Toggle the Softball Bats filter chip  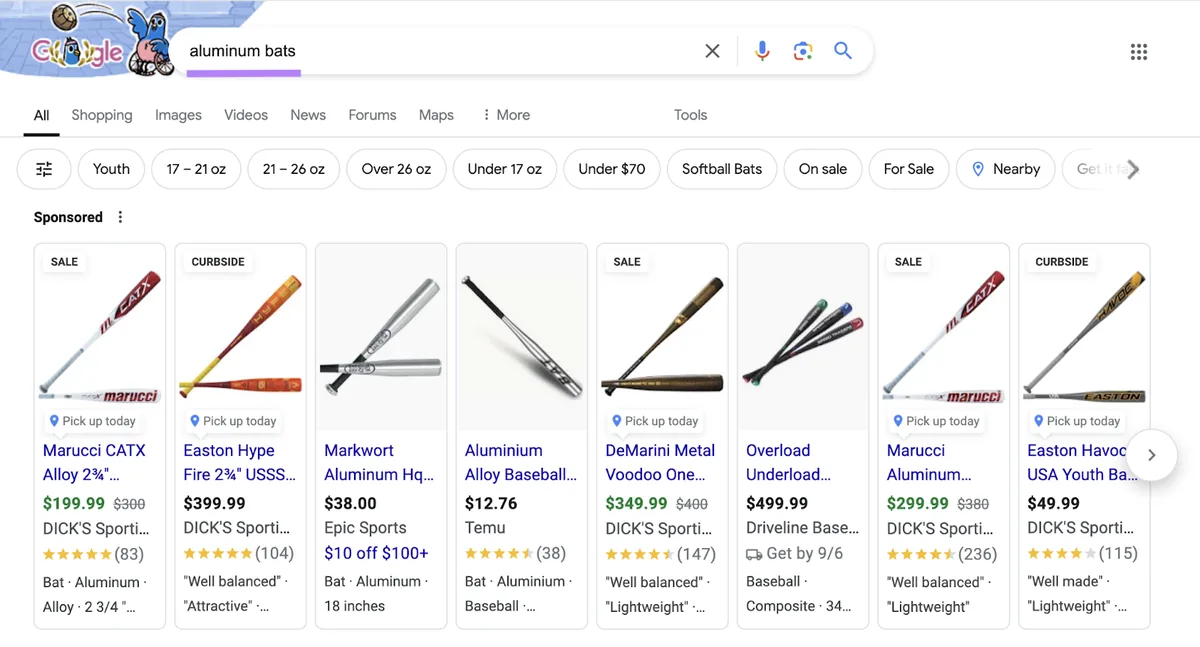722,169
